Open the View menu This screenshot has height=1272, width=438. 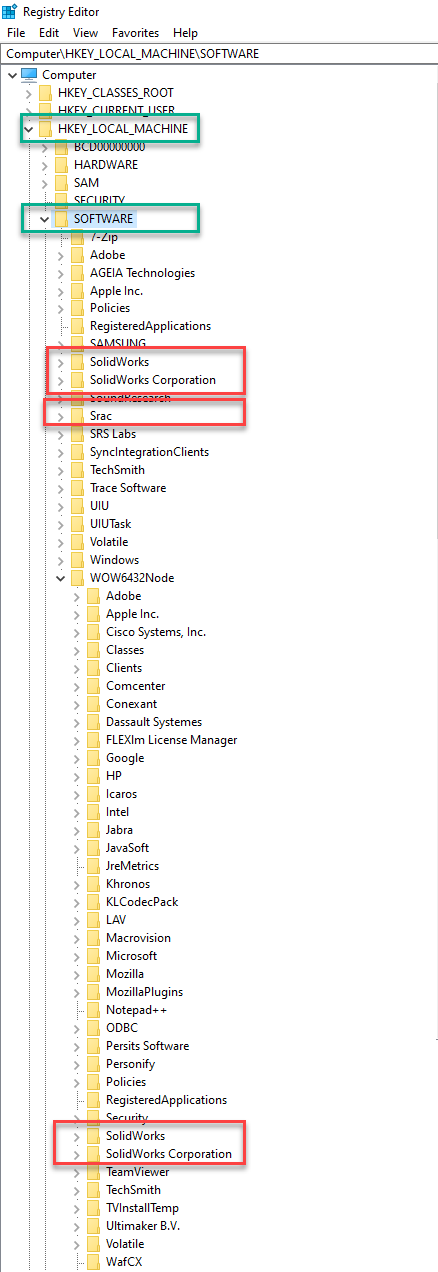click(x=85, y=33)
